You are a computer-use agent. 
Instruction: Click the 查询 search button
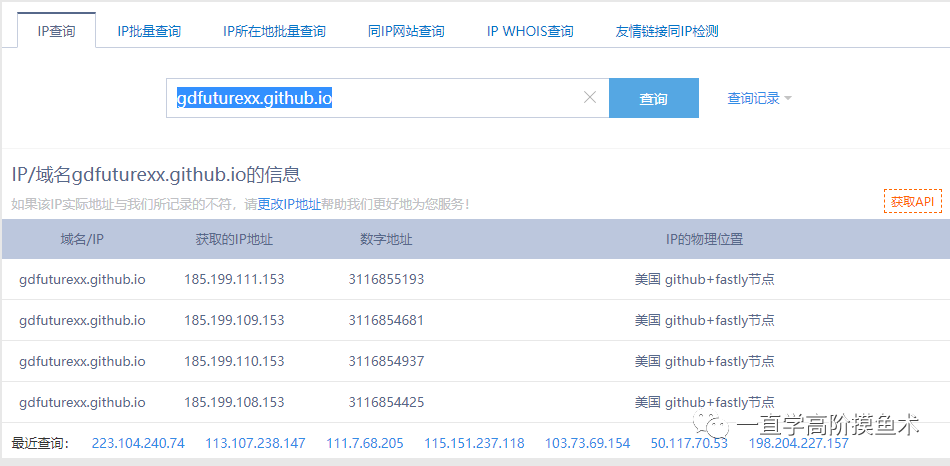coord(654,98)
